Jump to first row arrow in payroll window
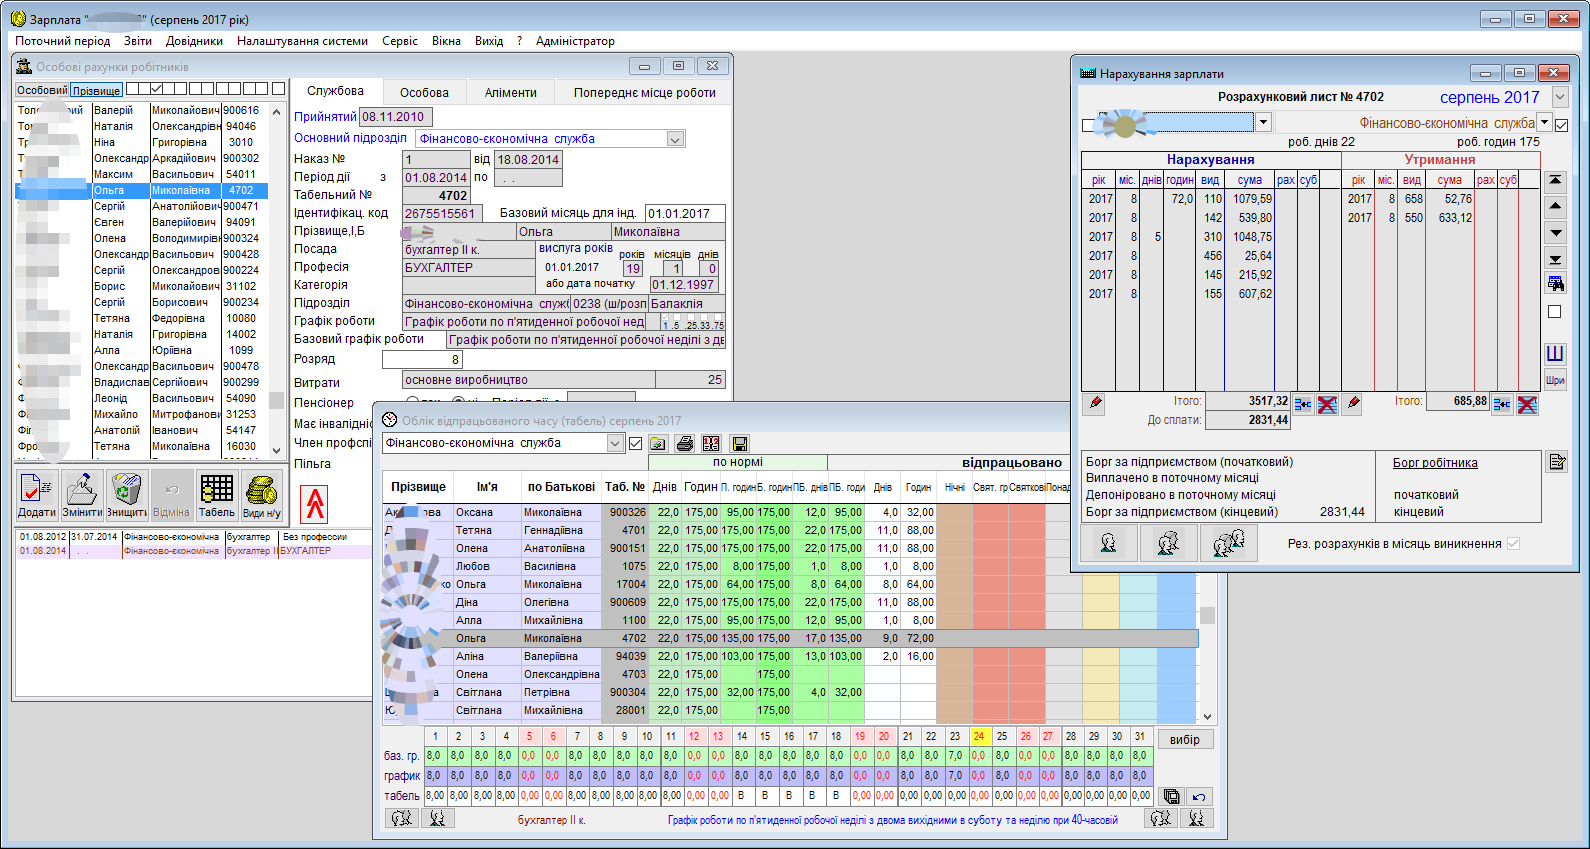This screenshot has width=1590, height=849. [1555, 181]
